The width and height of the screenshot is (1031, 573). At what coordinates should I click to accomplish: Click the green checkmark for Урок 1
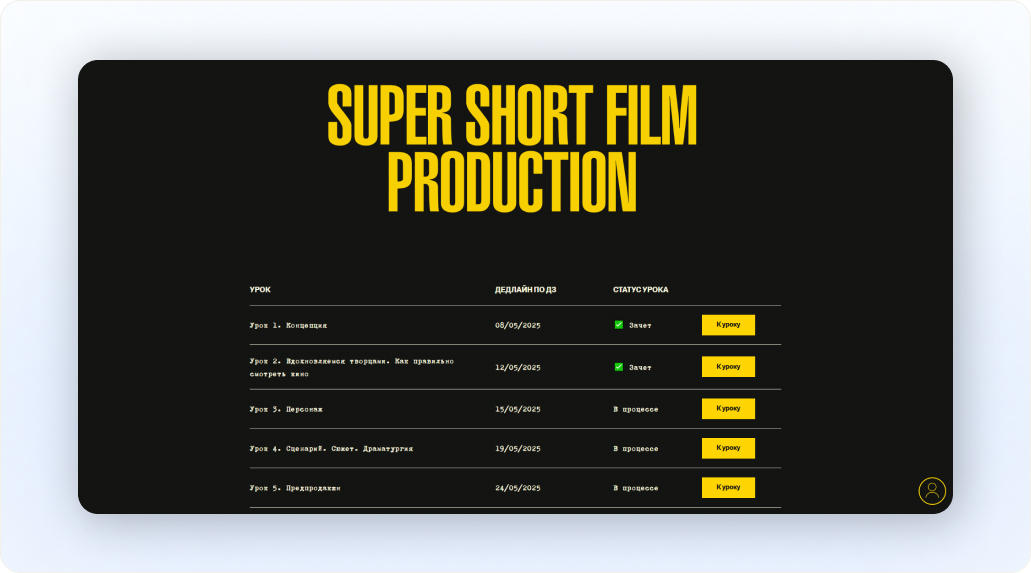point(619,325)
